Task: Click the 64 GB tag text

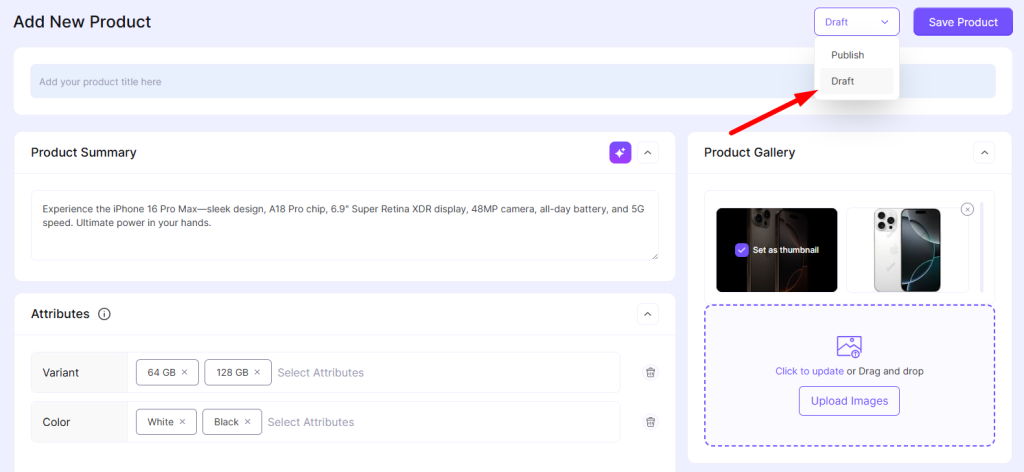Action: (161, 373)
